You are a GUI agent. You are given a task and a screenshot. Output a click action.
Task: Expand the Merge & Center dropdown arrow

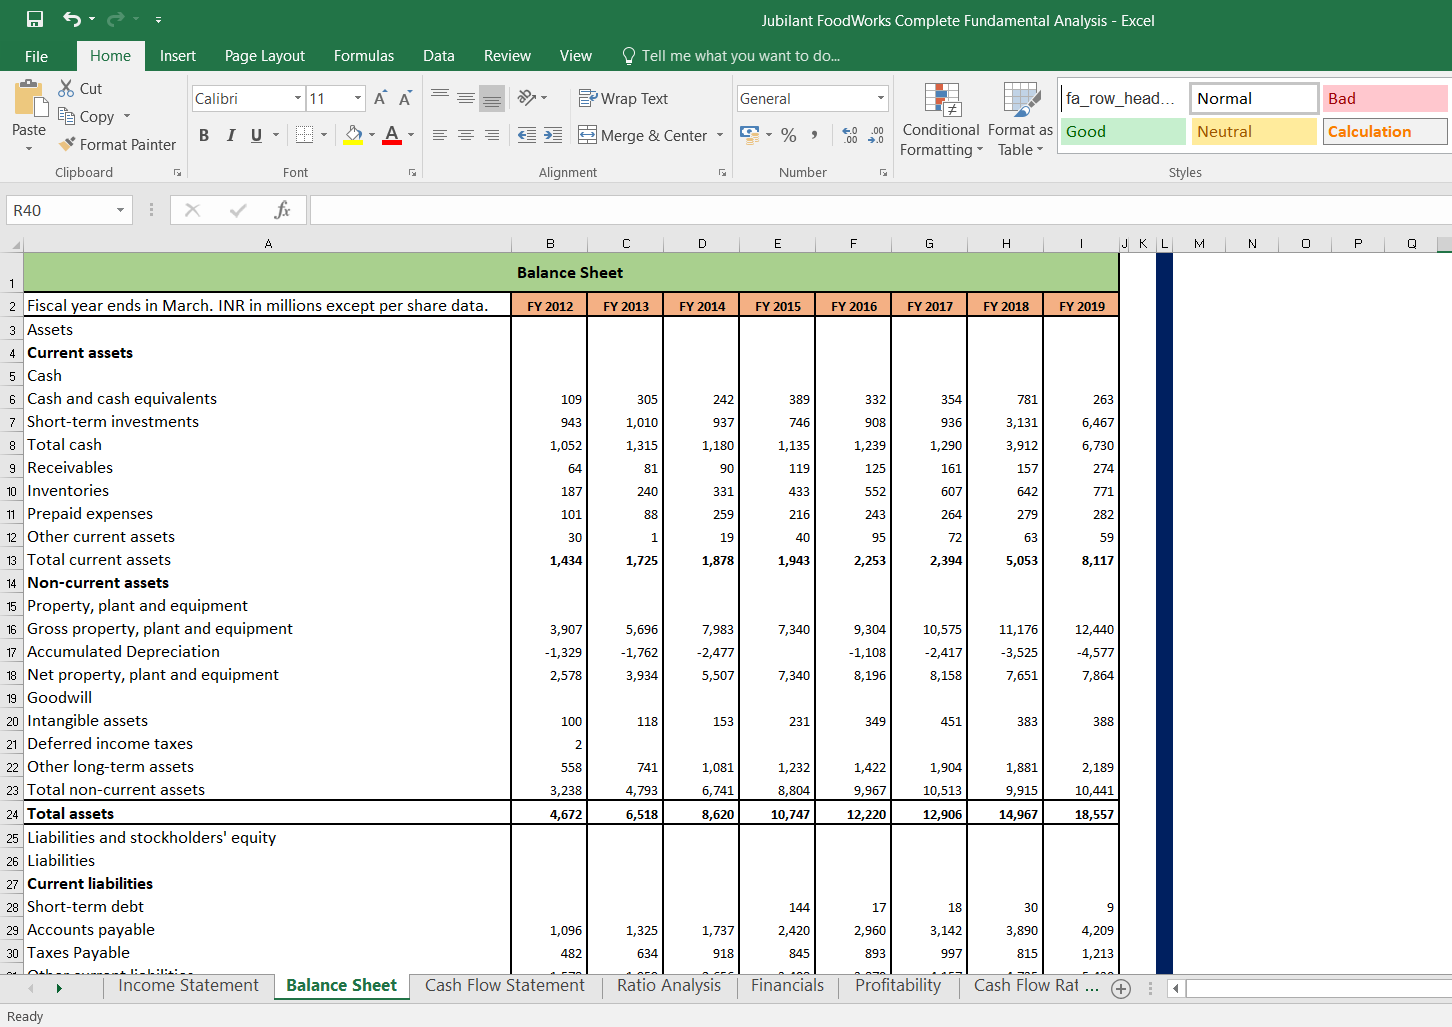click(x=720, y=135)
